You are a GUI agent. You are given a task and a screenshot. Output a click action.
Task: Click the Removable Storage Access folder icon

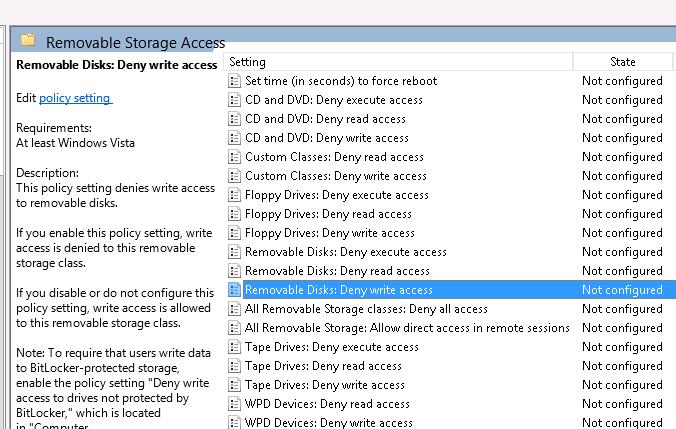28,41
